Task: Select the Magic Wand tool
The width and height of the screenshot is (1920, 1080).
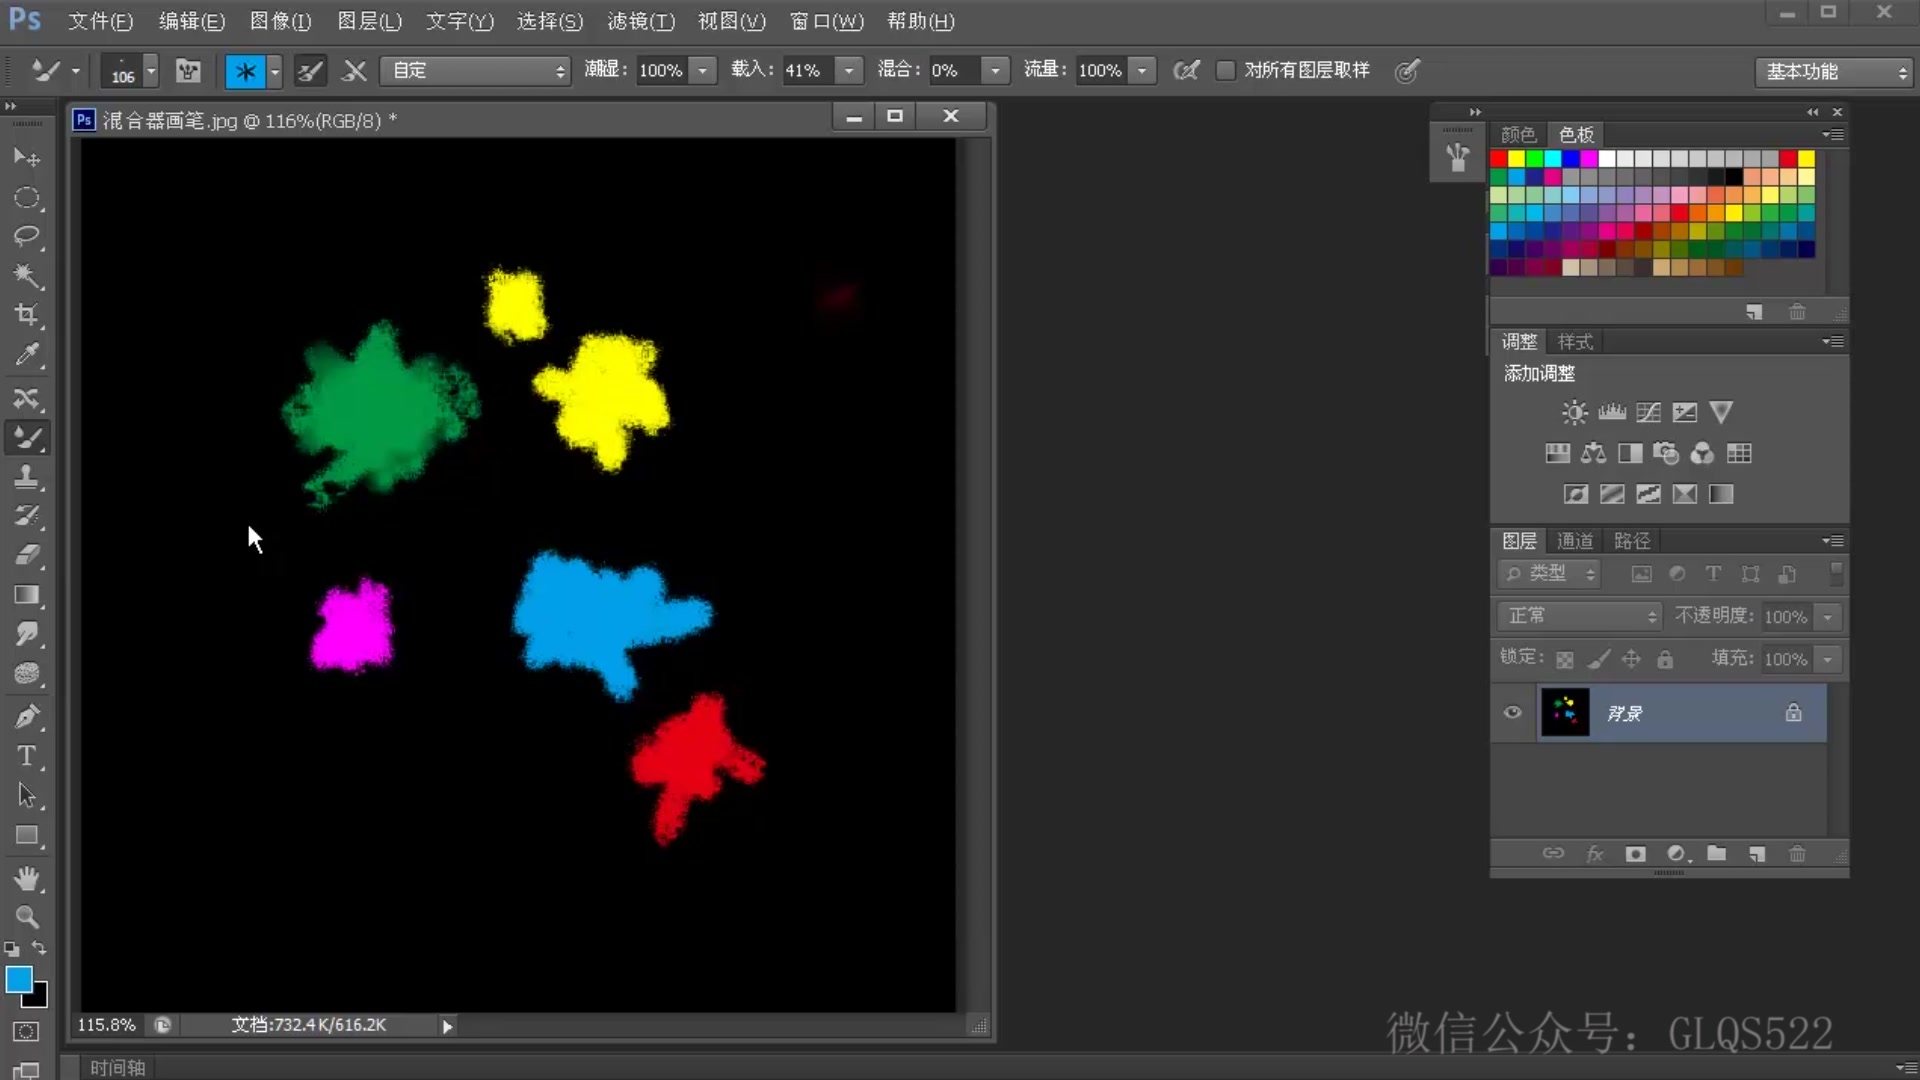Action: 27,275
